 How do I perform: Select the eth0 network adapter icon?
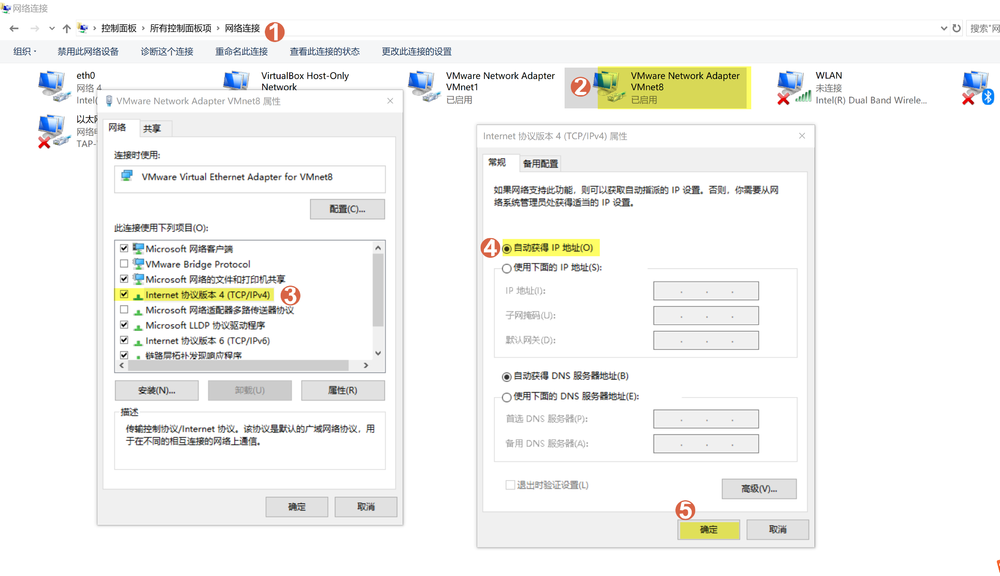[54, 87]
